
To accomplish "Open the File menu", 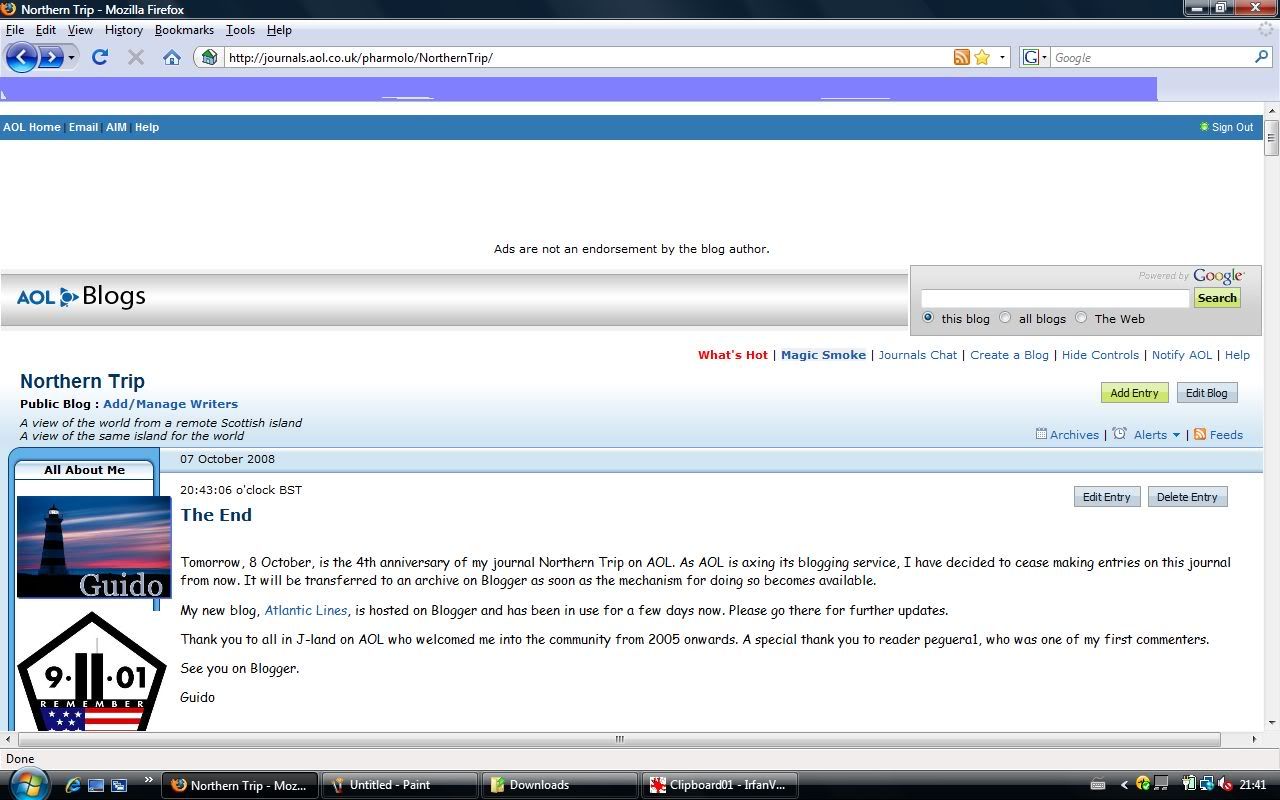I will coord(15,30).
